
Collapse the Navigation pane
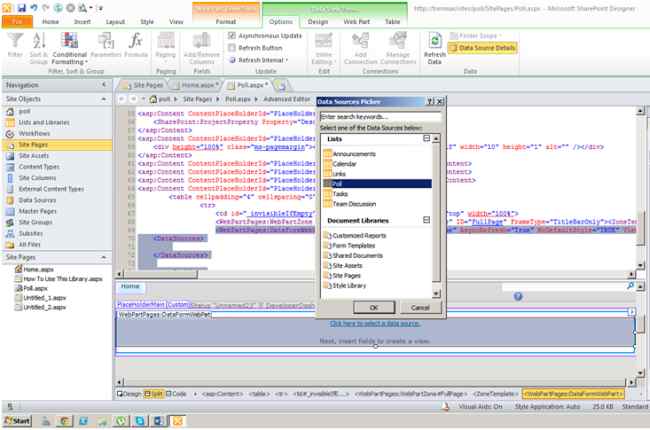(104, 85)
